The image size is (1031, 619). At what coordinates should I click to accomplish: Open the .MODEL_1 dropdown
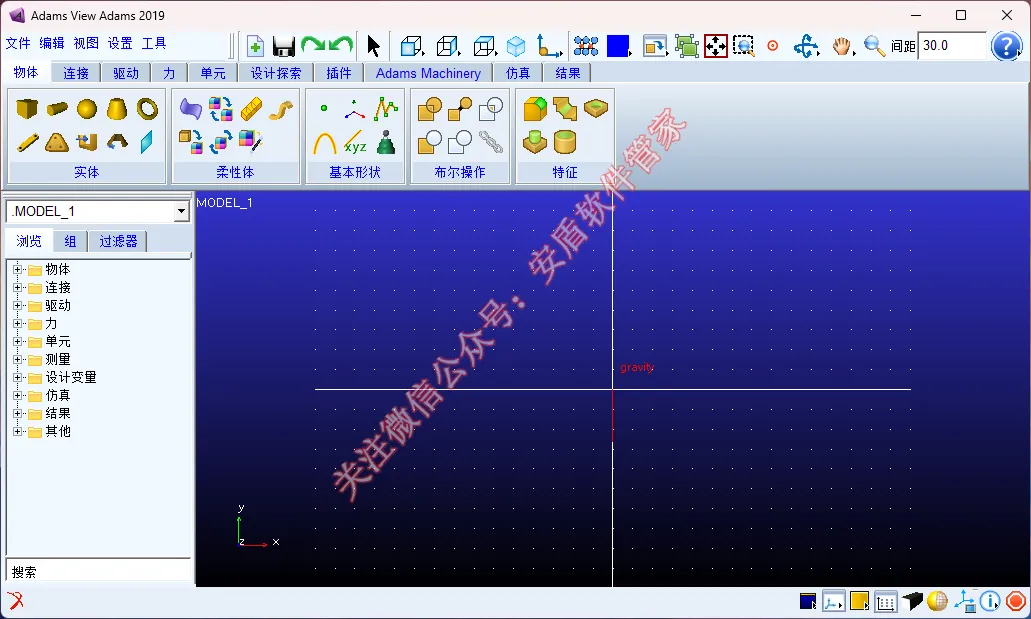pyautogui.click(x=181, y=211)
